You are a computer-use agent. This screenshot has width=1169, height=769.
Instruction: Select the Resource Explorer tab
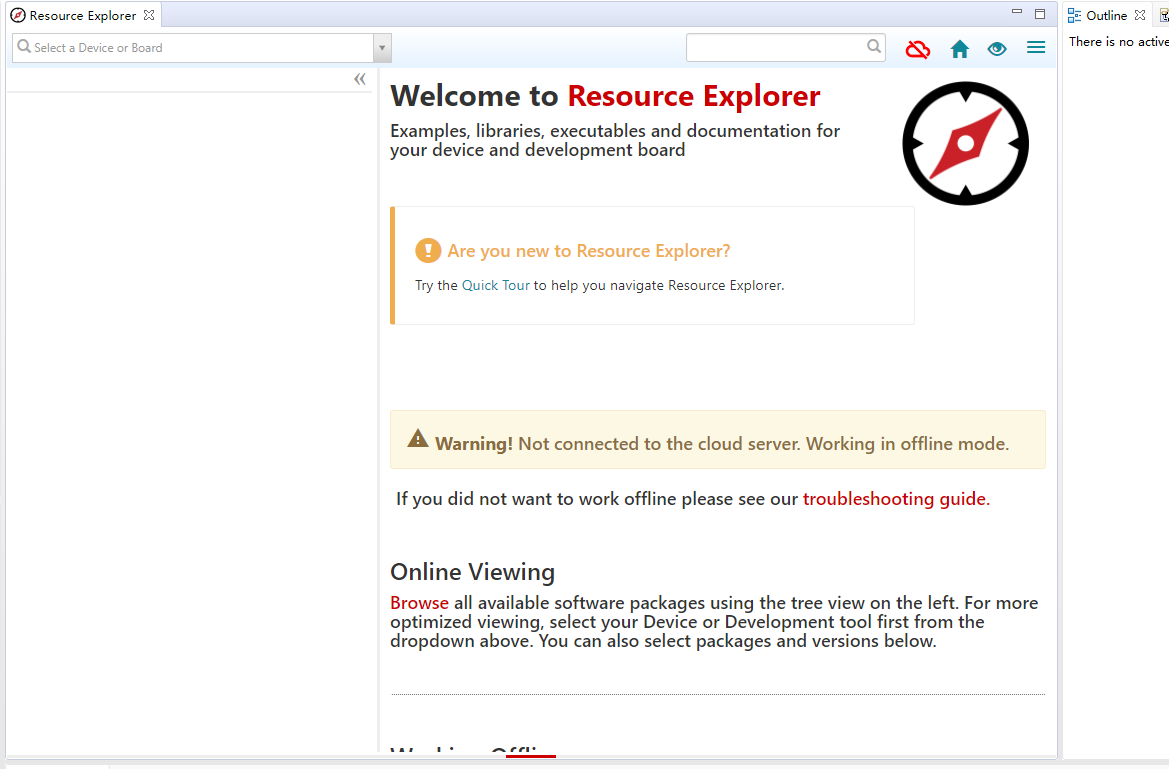pyautogui.click(x=83, y=15)
